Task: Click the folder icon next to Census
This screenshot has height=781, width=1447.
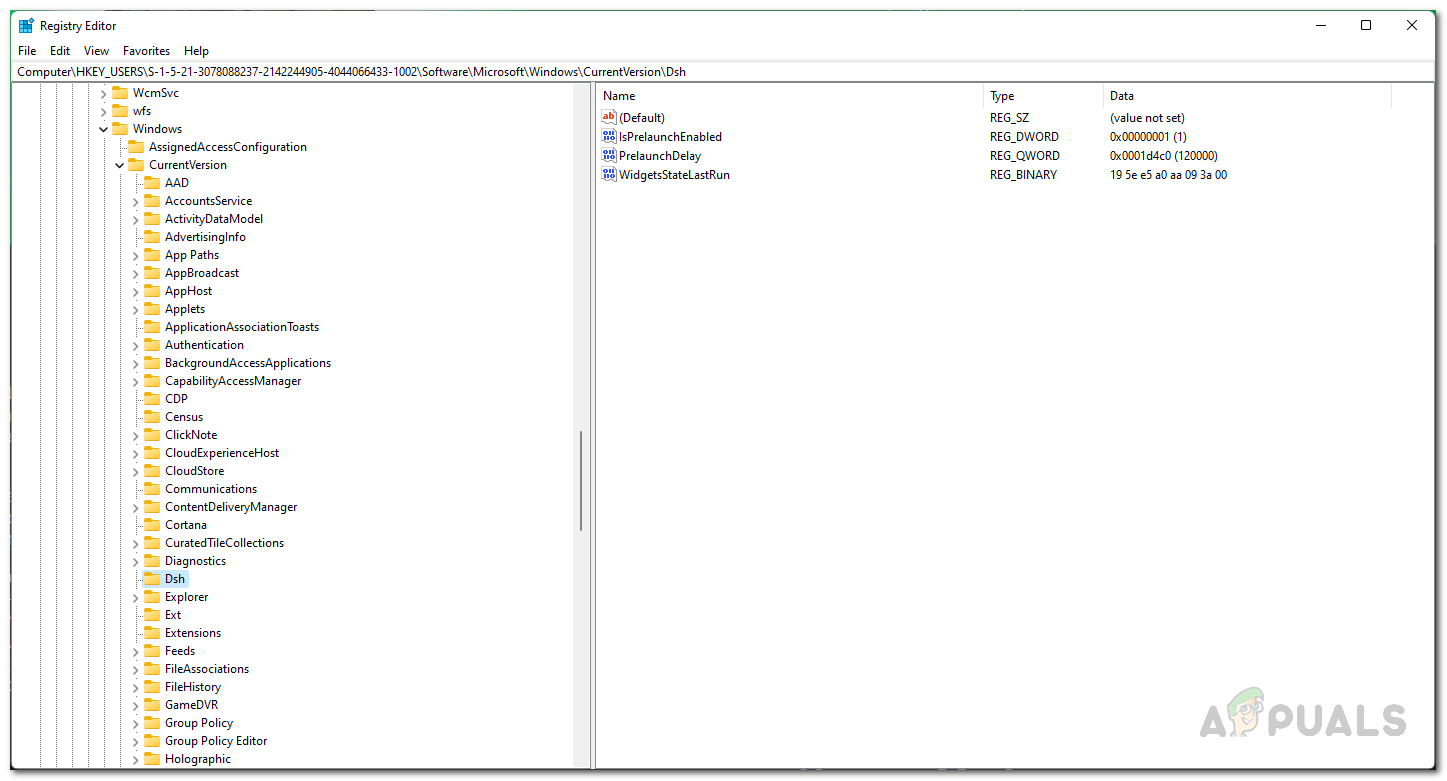Action: [x=152, y=417]
